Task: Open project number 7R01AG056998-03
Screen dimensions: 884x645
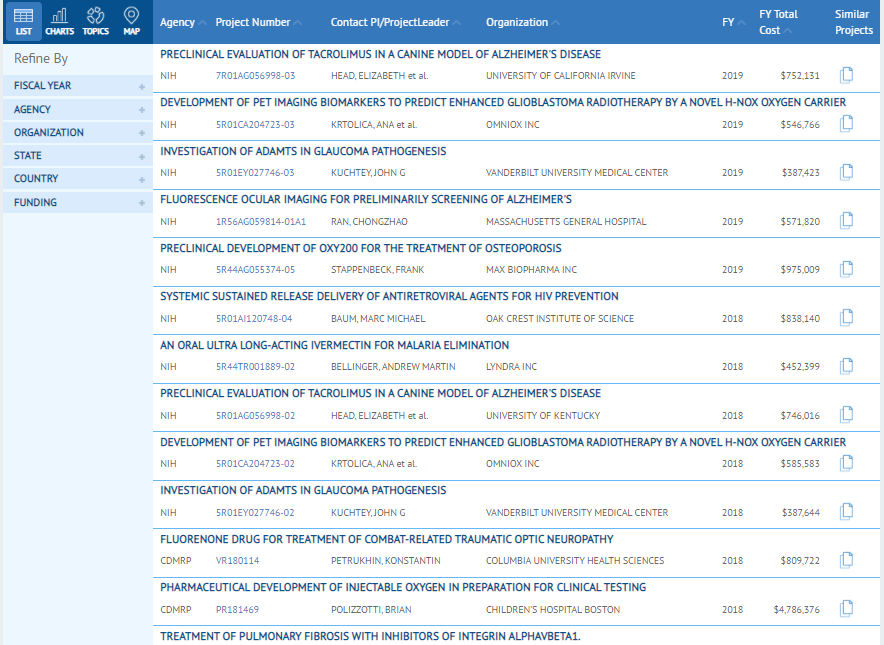Action: [255, 76]
